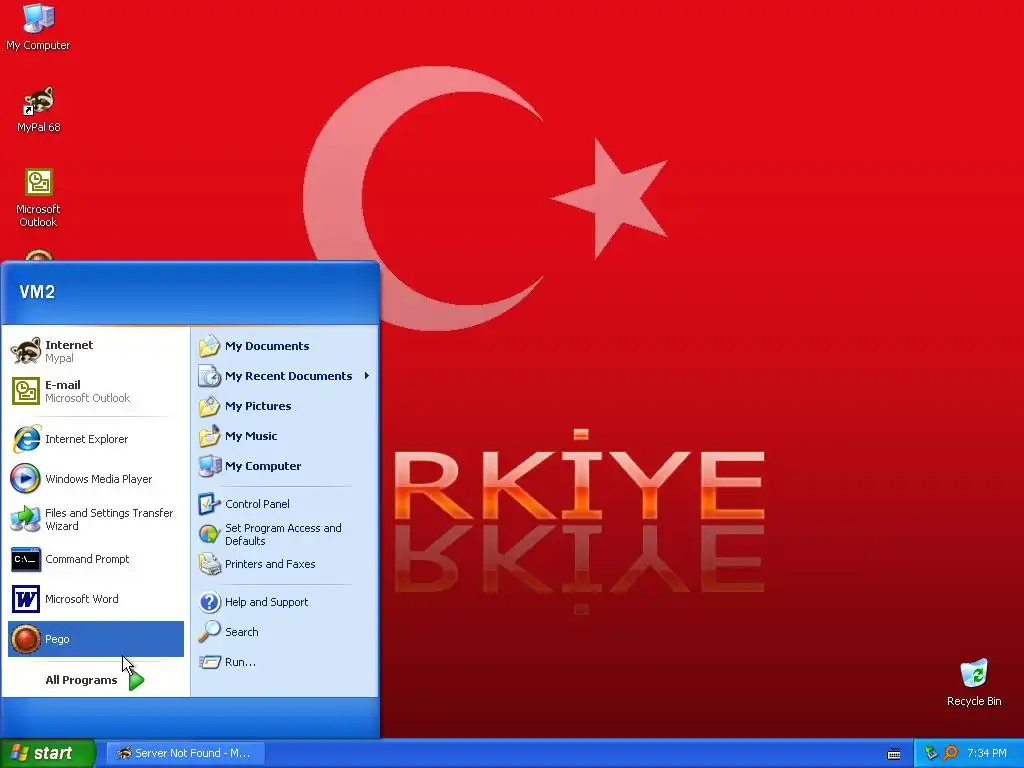Viewport: 1024px width, 768px height.
Task: Open Set Program Access and Defaults
Action: tap(285, 534)
